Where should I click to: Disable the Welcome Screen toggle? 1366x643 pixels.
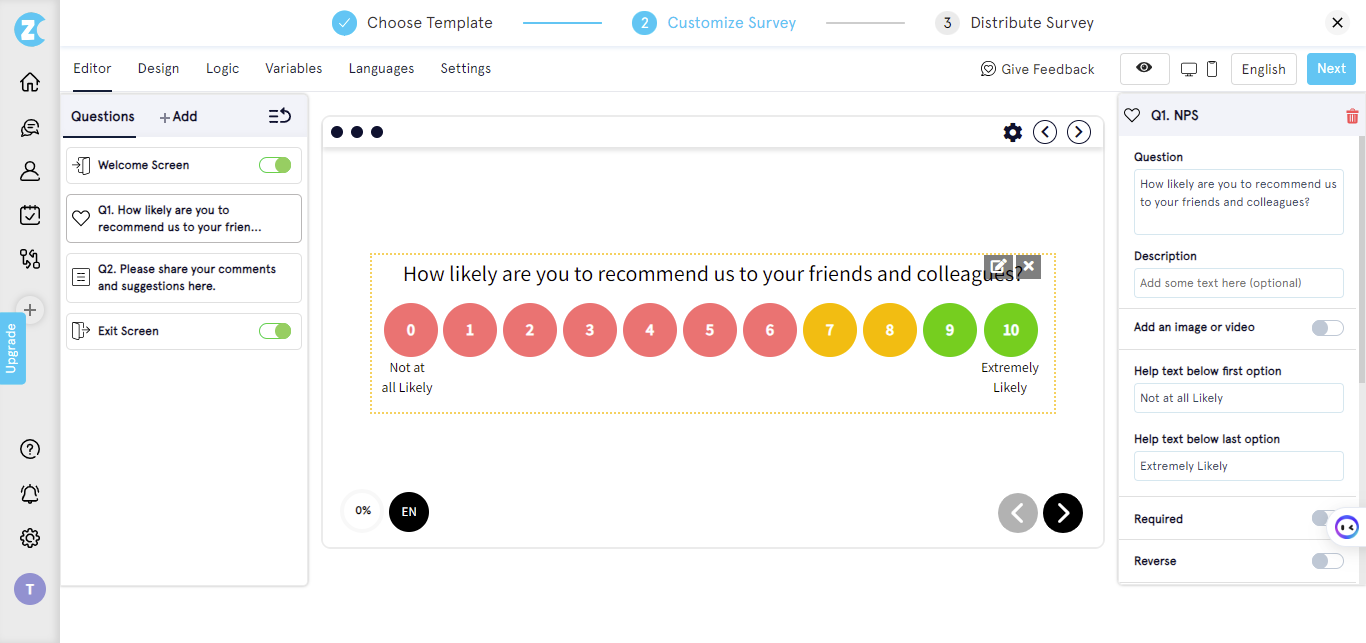click(x=275, y=165)
